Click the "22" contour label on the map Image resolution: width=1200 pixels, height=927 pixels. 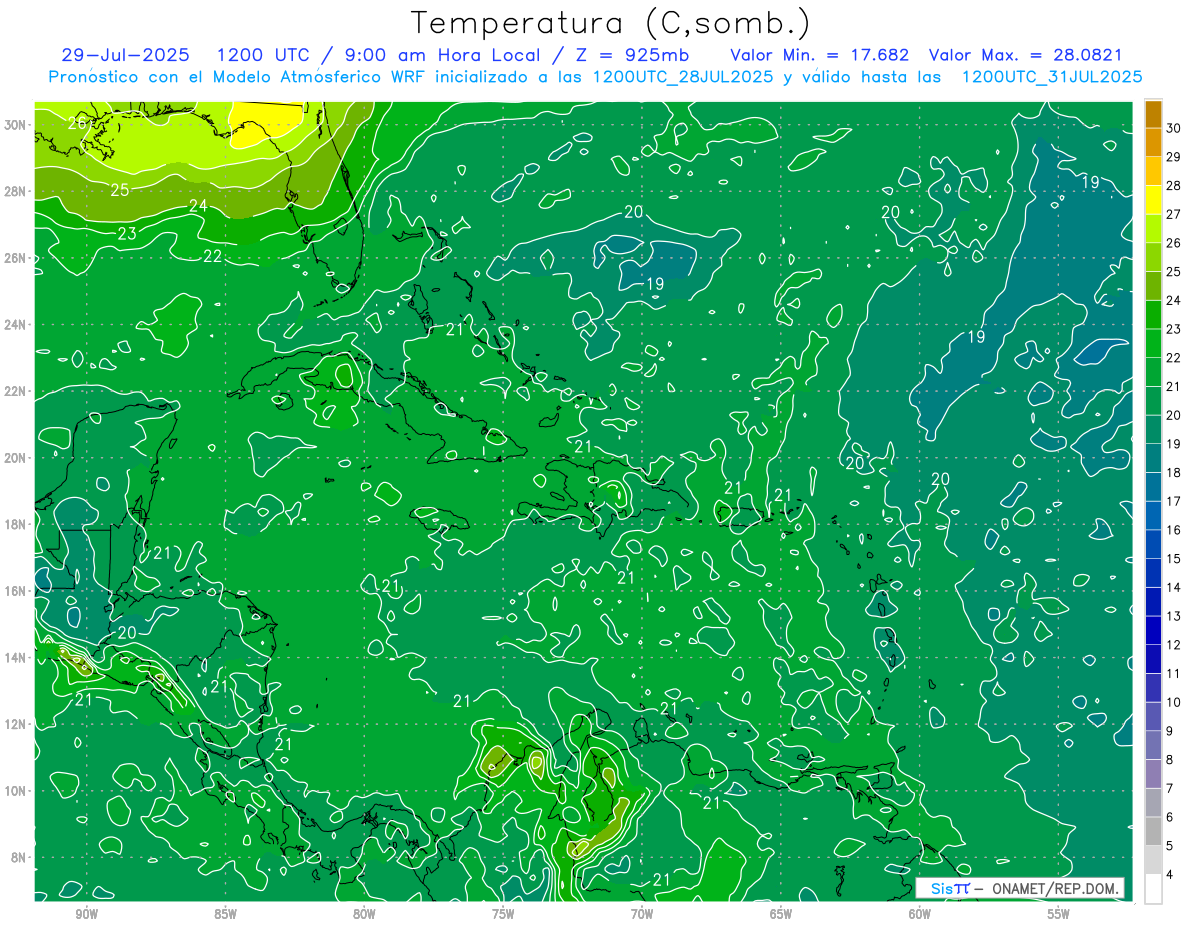click(x=213, y=256)
